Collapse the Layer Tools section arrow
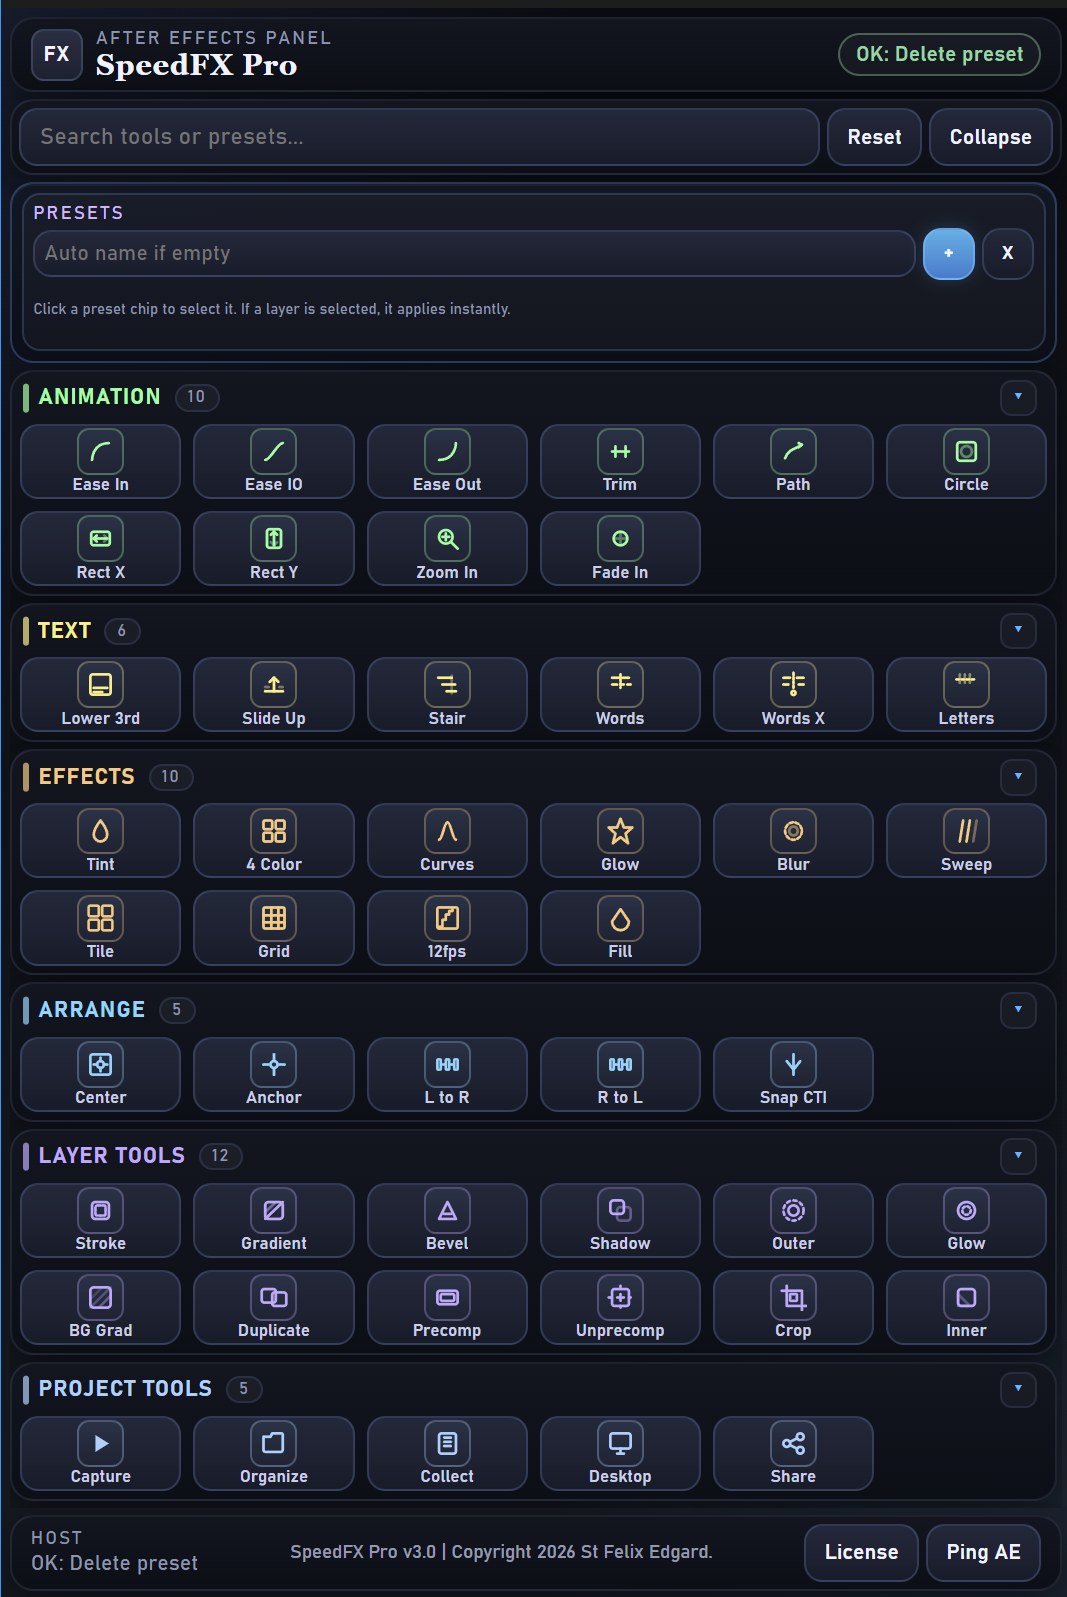This screenshot has height=1597, width=1067. tap(1018, 1156)
